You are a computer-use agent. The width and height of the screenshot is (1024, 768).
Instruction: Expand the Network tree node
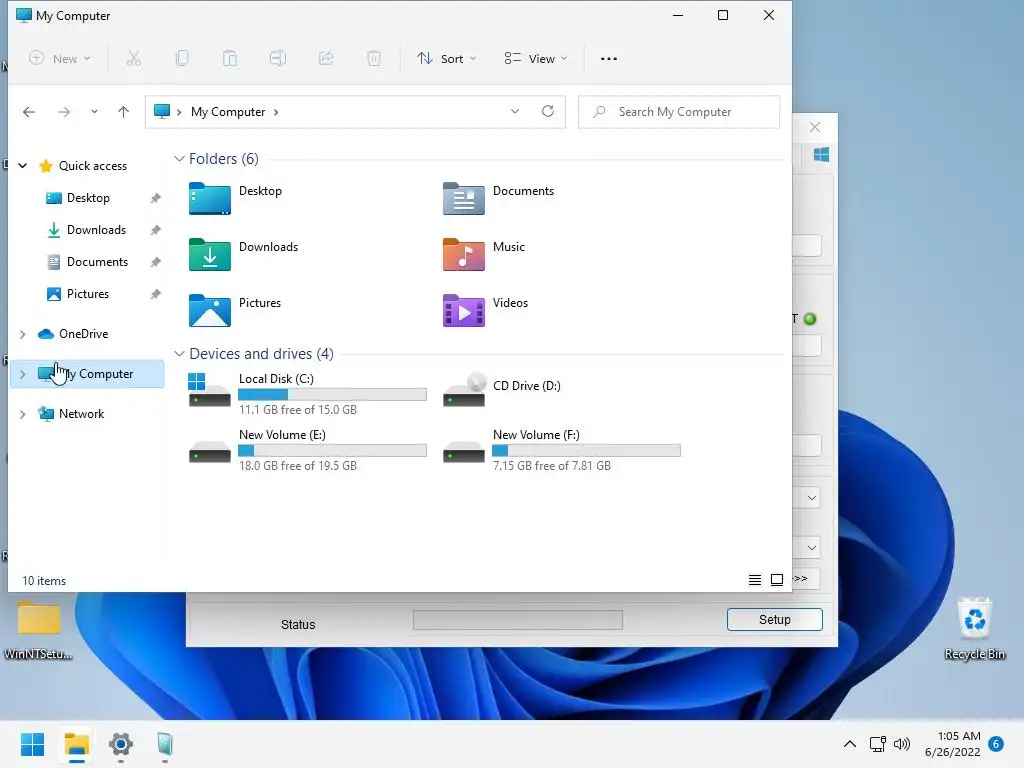coord(23,414)
